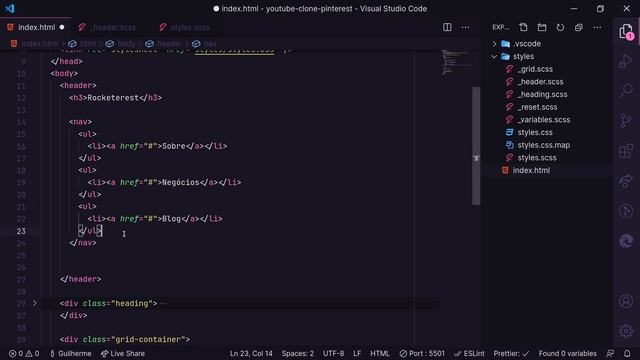Open editor More Actions menu

(465, 27)
